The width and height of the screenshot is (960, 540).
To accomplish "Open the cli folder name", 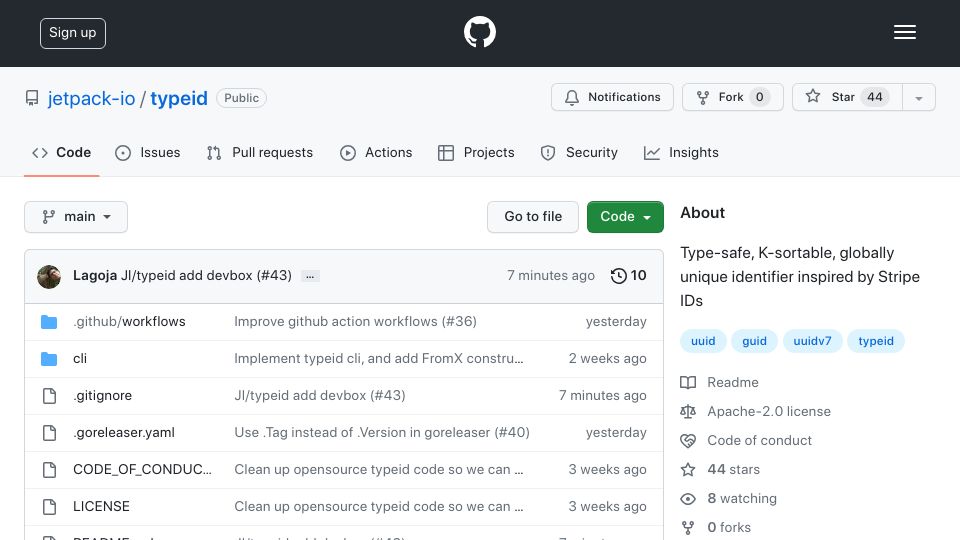I will pos(80,359).
